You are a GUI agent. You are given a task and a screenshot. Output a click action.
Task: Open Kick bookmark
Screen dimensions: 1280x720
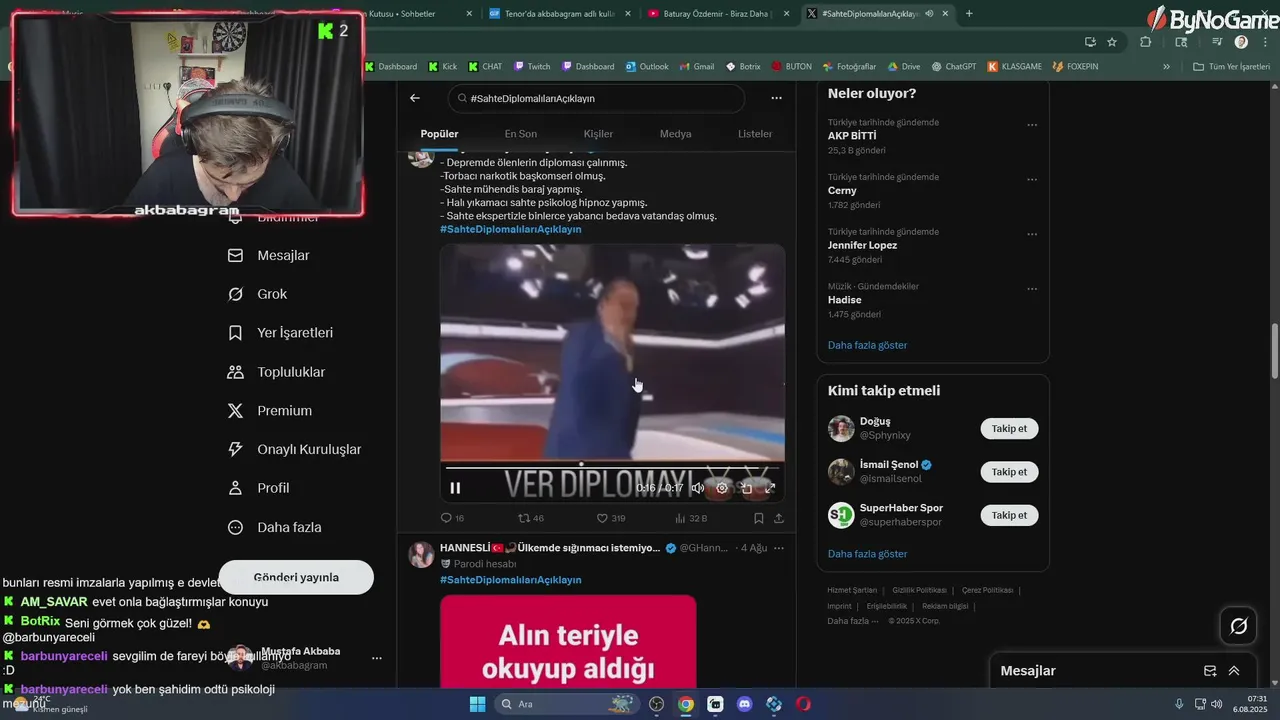pyautogui.click(x=442, y=66)
